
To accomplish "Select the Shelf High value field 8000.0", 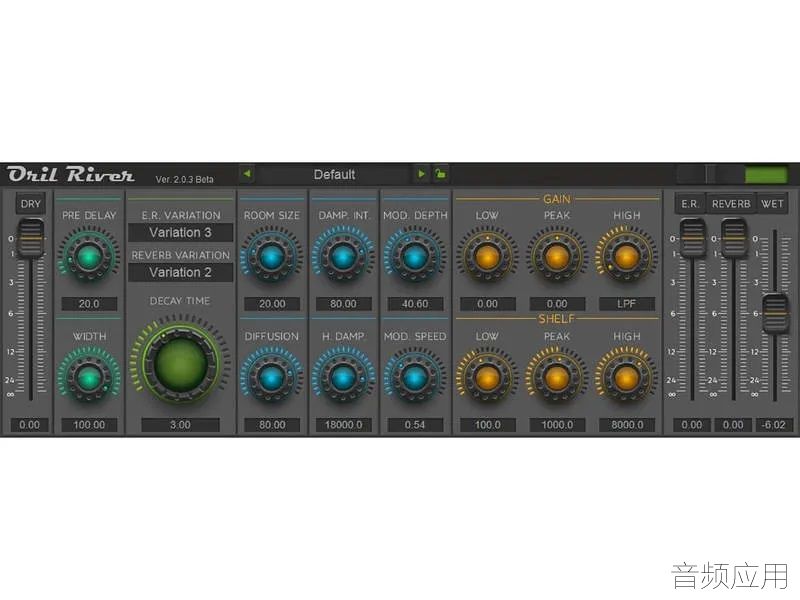I will point(627,425).
